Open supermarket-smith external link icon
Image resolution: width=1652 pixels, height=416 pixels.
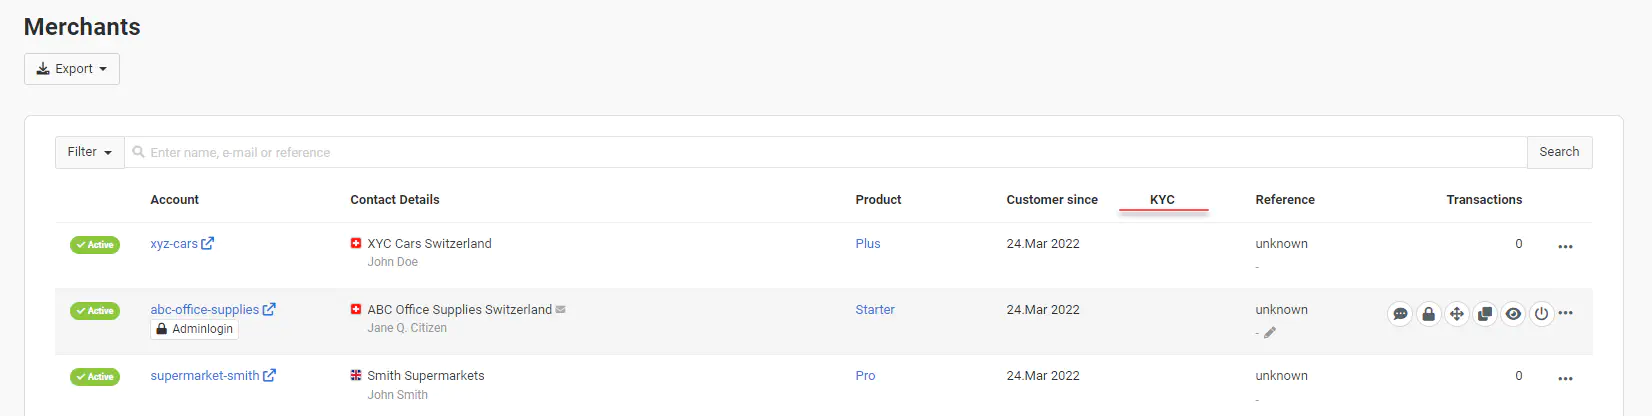click(270, 375)
